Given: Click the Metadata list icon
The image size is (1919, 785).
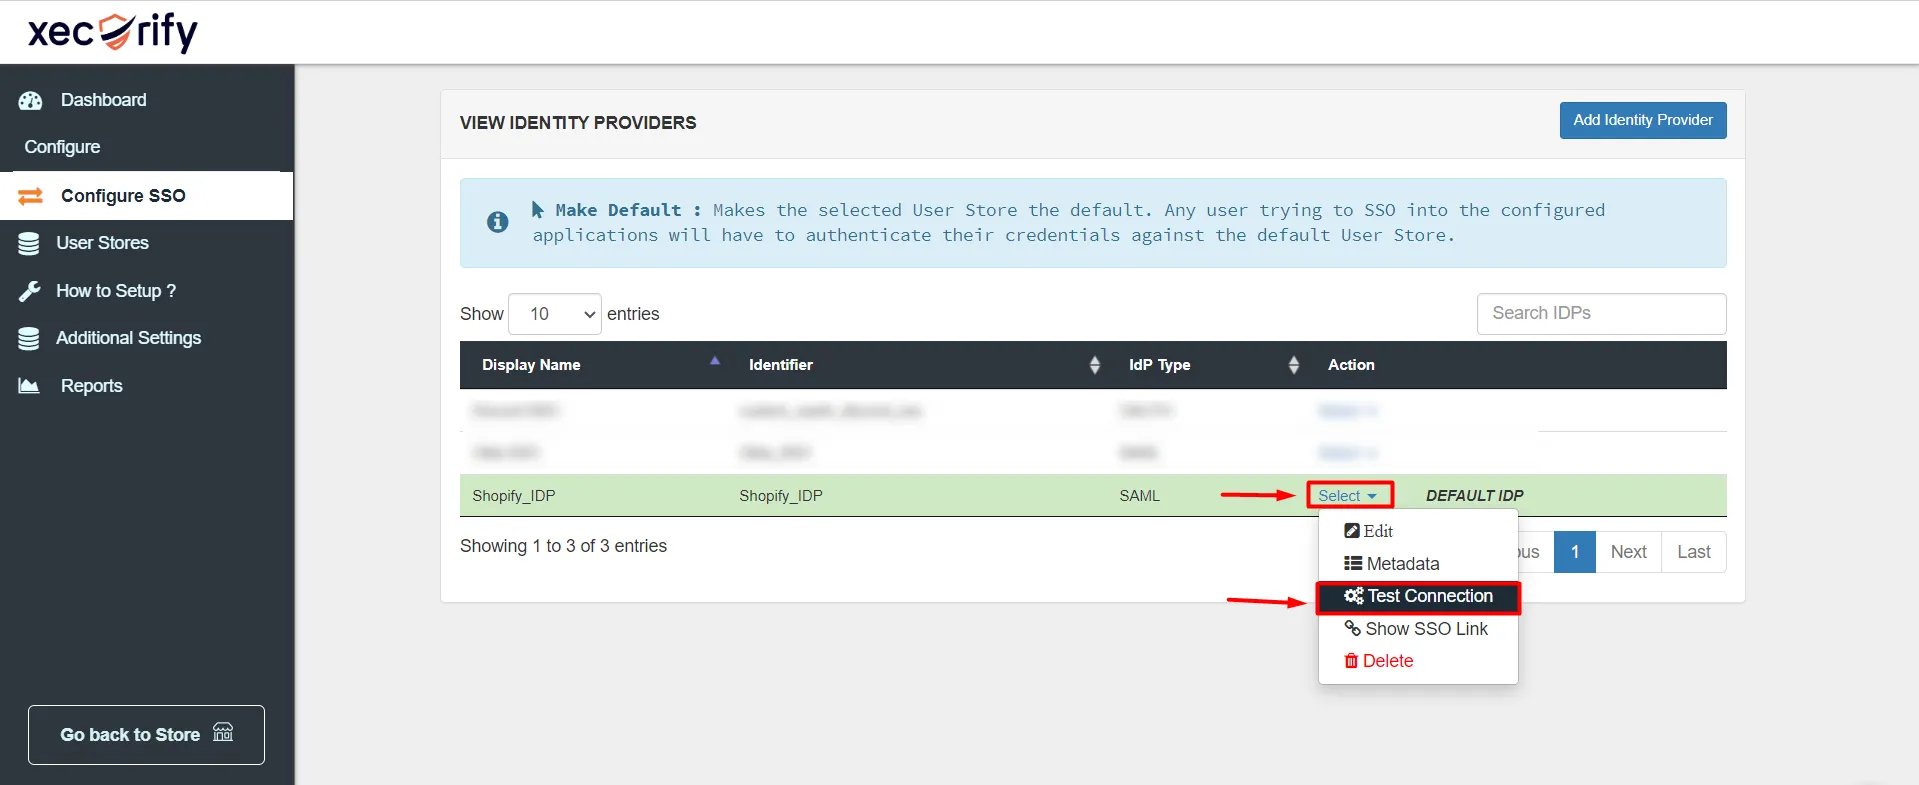Looking at the screenshot, I should click(1353, 563).
